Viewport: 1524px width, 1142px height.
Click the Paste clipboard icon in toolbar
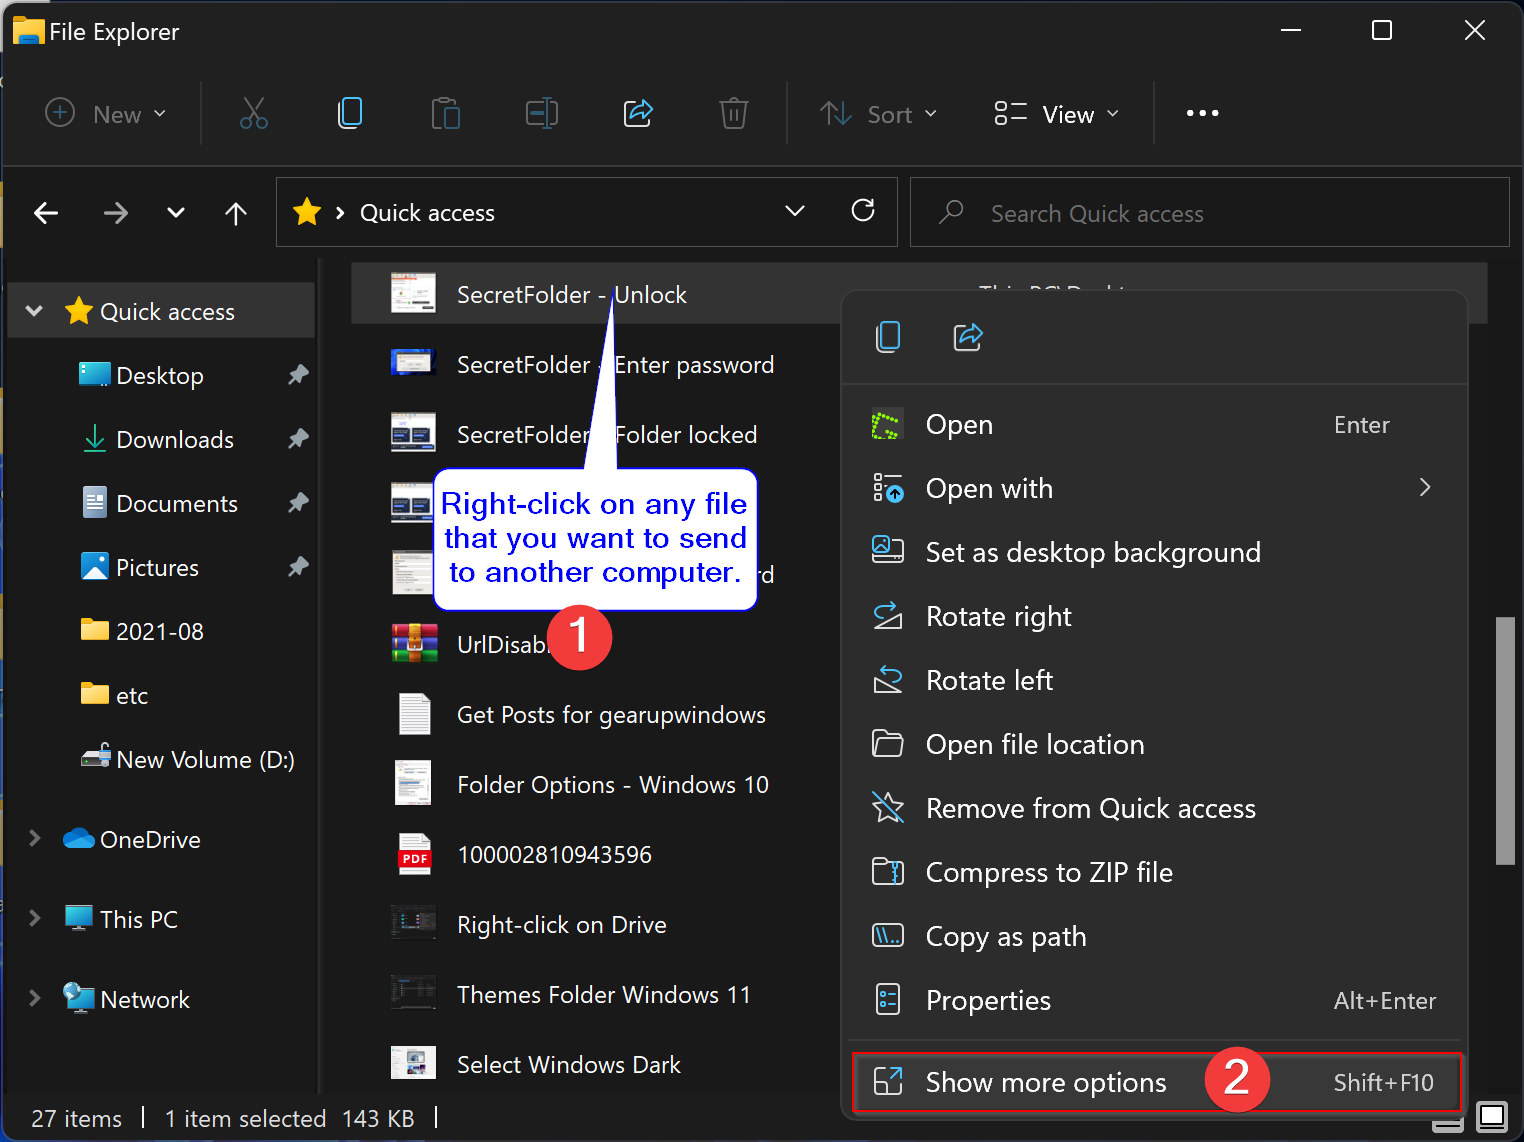coord(445,113)
